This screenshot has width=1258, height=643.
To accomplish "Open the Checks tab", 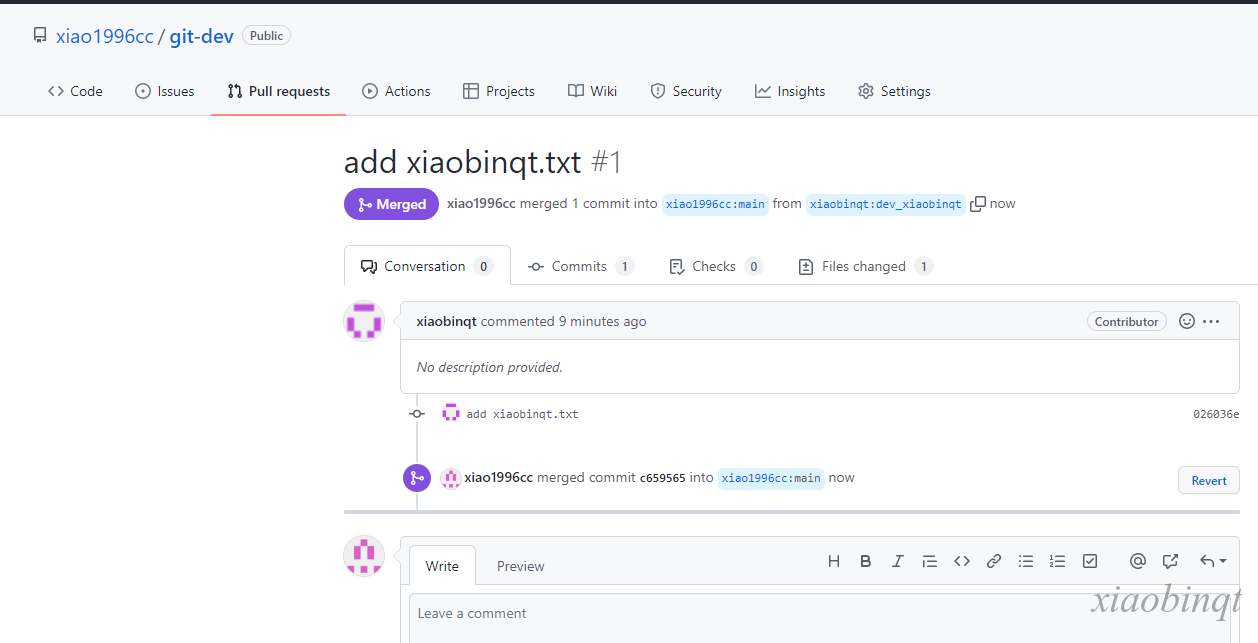I will click(715, 266).
